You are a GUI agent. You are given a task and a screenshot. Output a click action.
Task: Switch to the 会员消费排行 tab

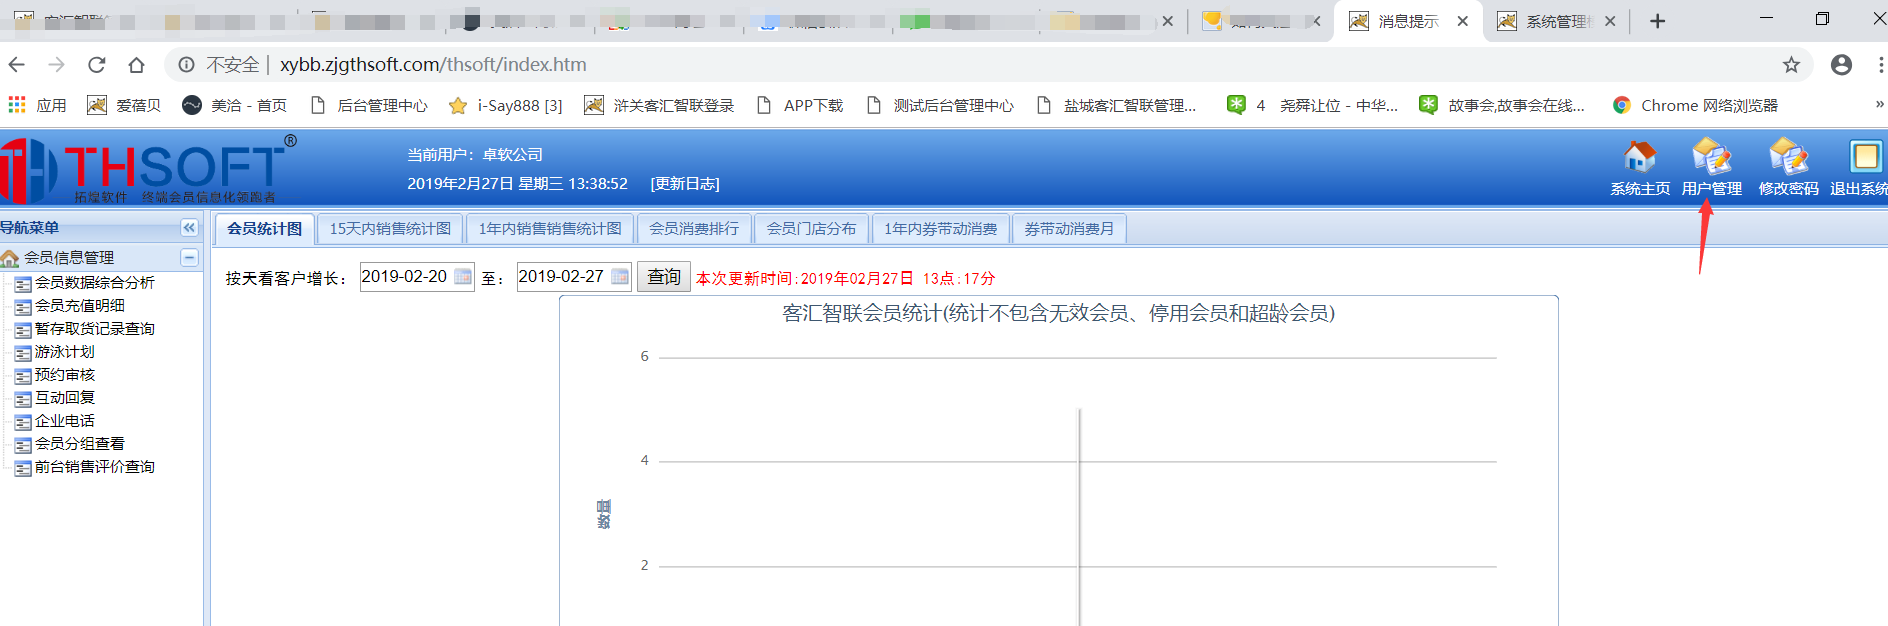pyautogui.click(x=694, y=229)
